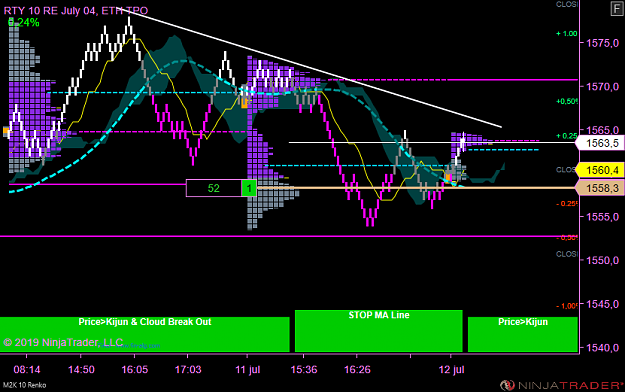This screenshot has height=392, width=625.
Task: Click the +0,50 percent level label
Action: tap(567, 101)
